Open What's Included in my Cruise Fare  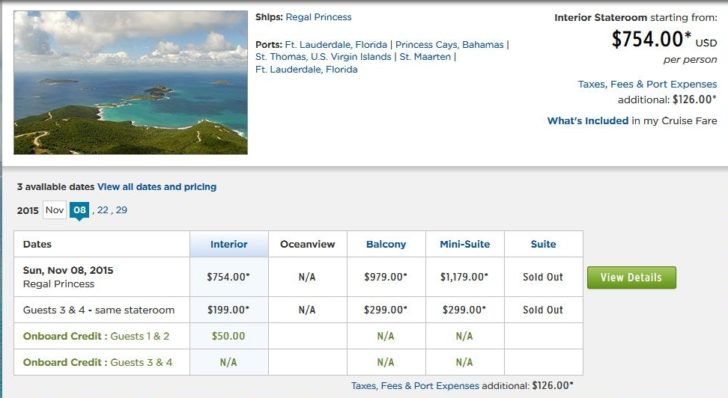(632, 121)
